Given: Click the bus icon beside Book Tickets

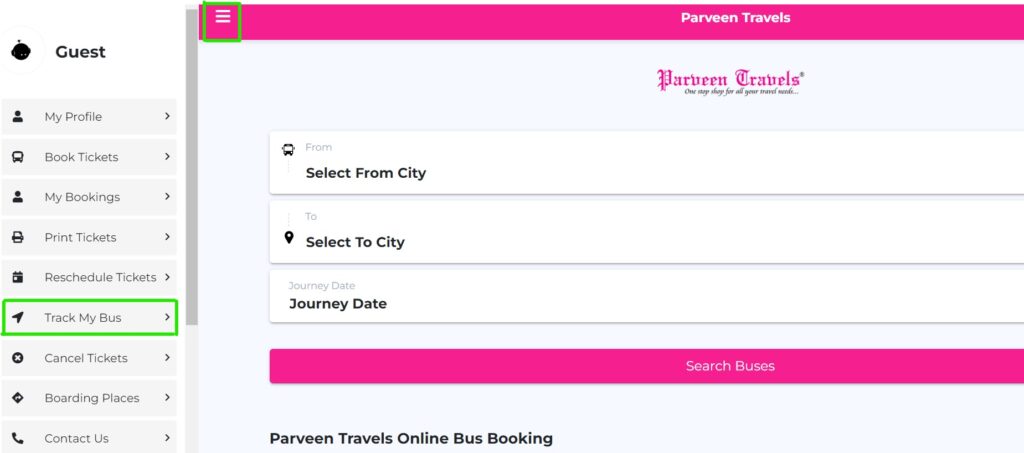Looking at the screenshot, I should [x=18, y=157].
